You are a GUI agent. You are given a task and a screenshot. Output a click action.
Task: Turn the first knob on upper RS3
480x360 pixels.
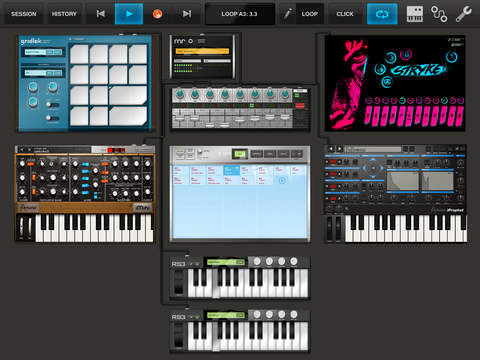257,261
